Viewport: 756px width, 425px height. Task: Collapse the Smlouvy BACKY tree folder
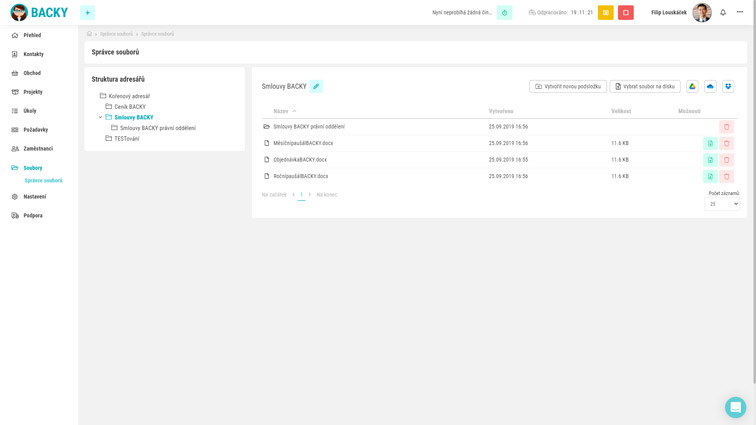100,118
